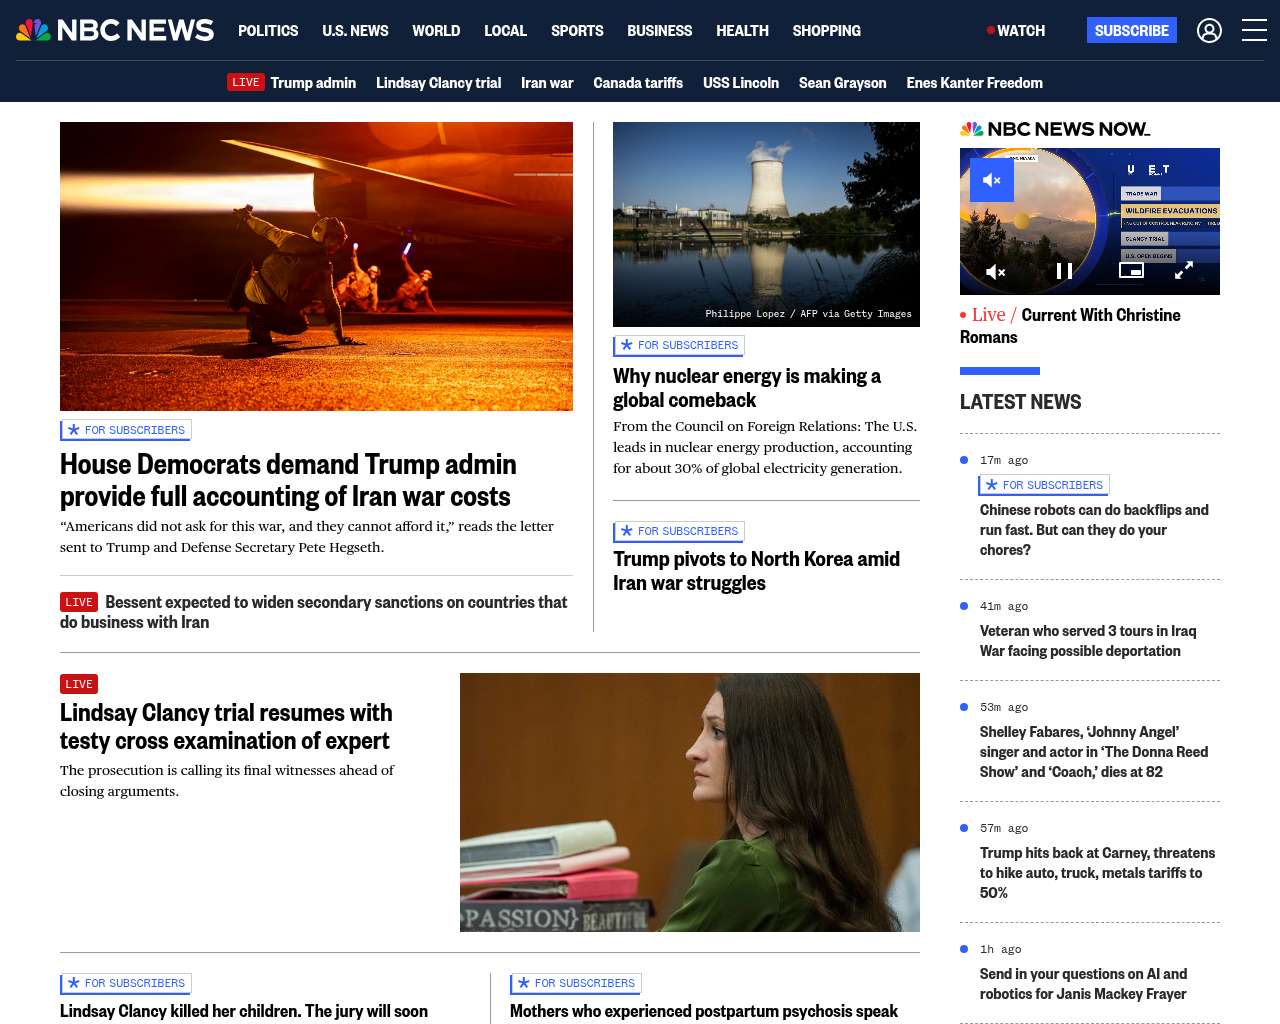Open the user account profile icon
This screenshot has width=1280, height=1024.
(x=1209, y=31)
